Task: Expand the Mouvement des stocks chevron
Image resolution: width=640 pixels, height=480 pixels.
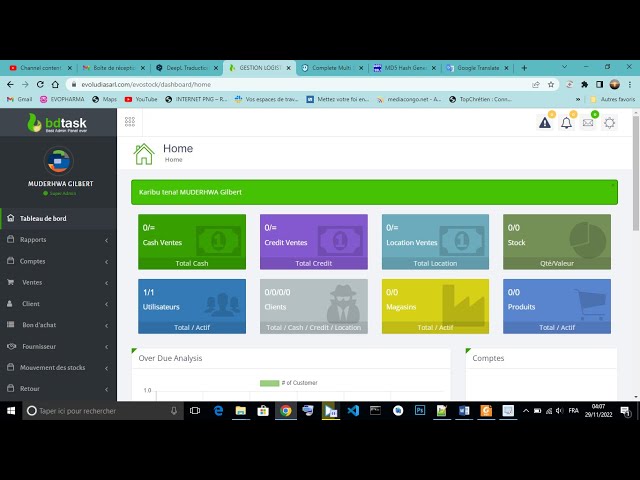Action: 107,368
